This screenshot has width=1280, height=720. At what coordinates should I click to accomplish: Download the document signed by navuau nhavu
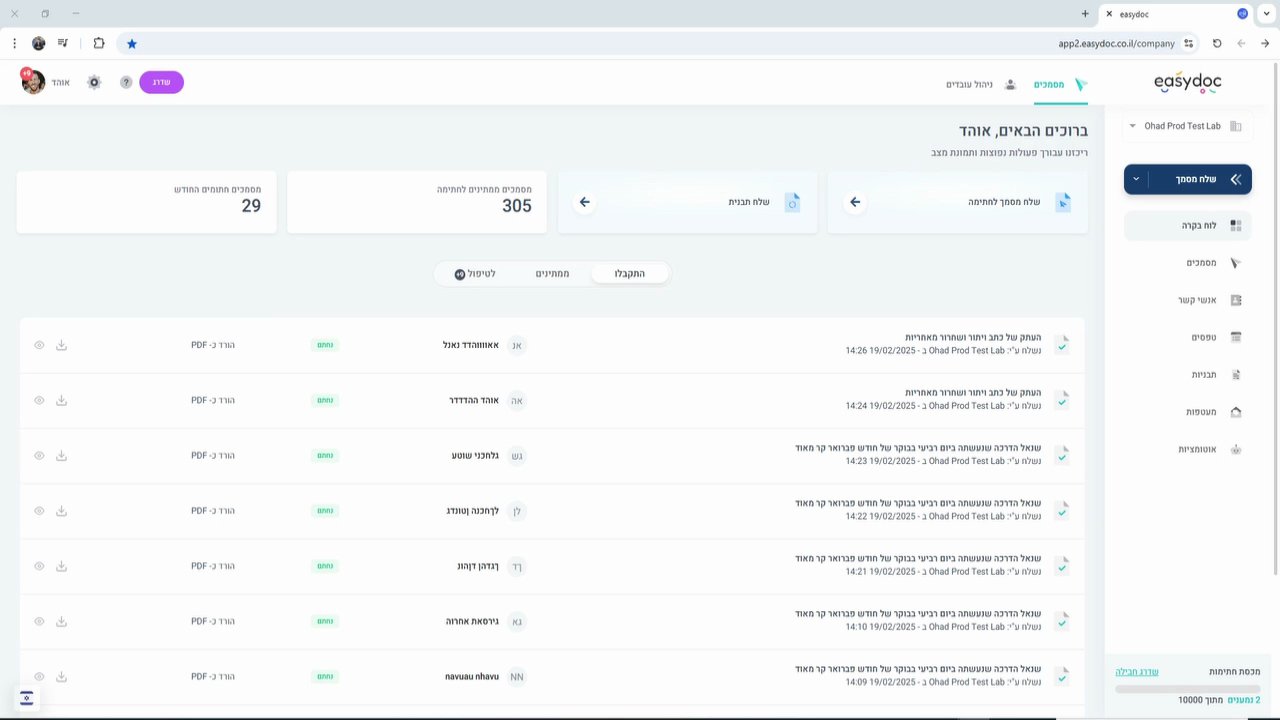point(61,677)
